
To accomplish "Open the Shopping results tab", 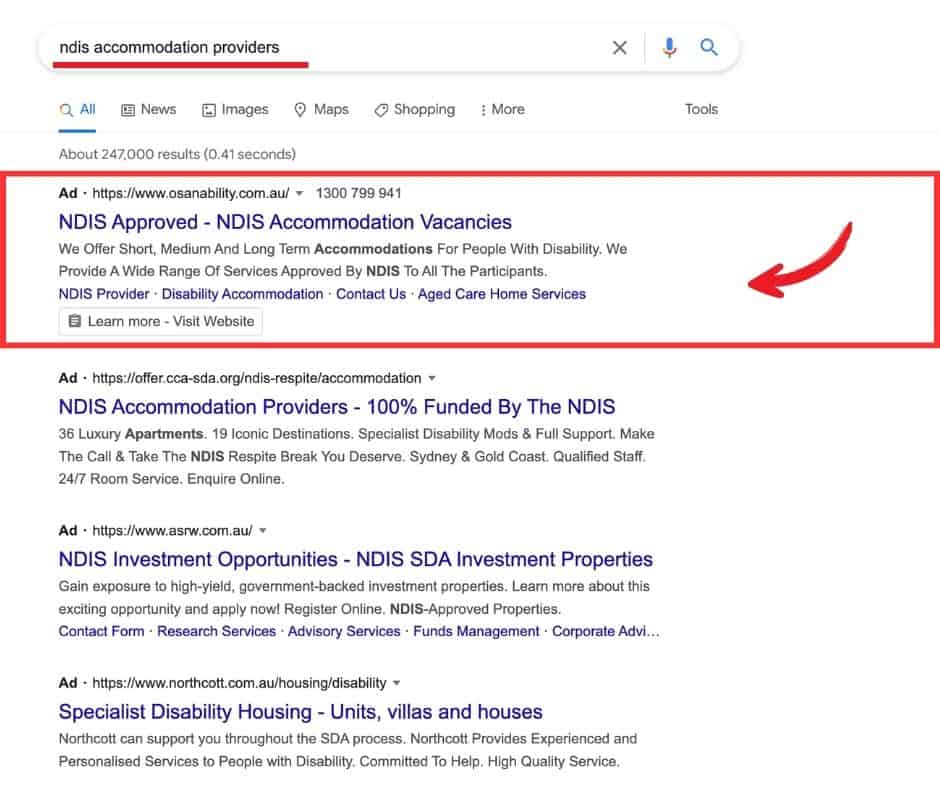I will tap(414, 110).
